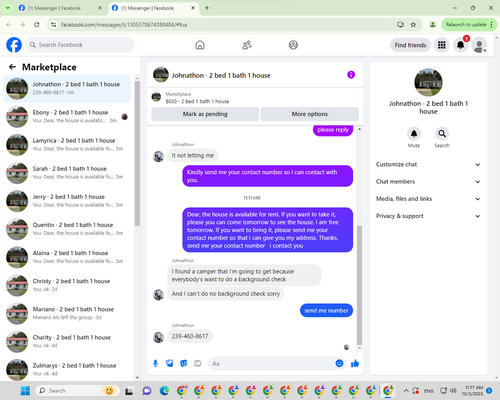Click the Home icon in top navigation

[200, 45]
